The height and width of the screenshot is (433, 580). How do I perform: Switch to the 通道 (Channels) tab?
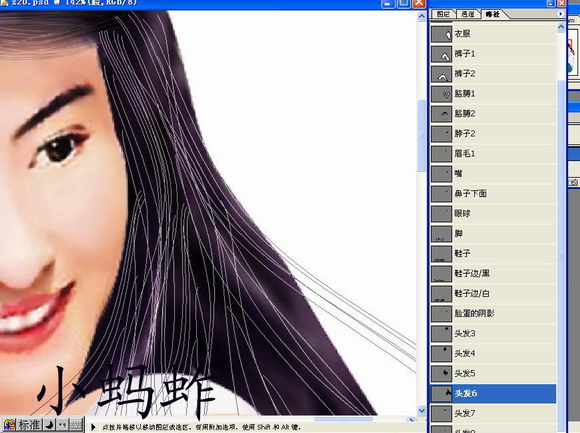click(x=468, y=14)
